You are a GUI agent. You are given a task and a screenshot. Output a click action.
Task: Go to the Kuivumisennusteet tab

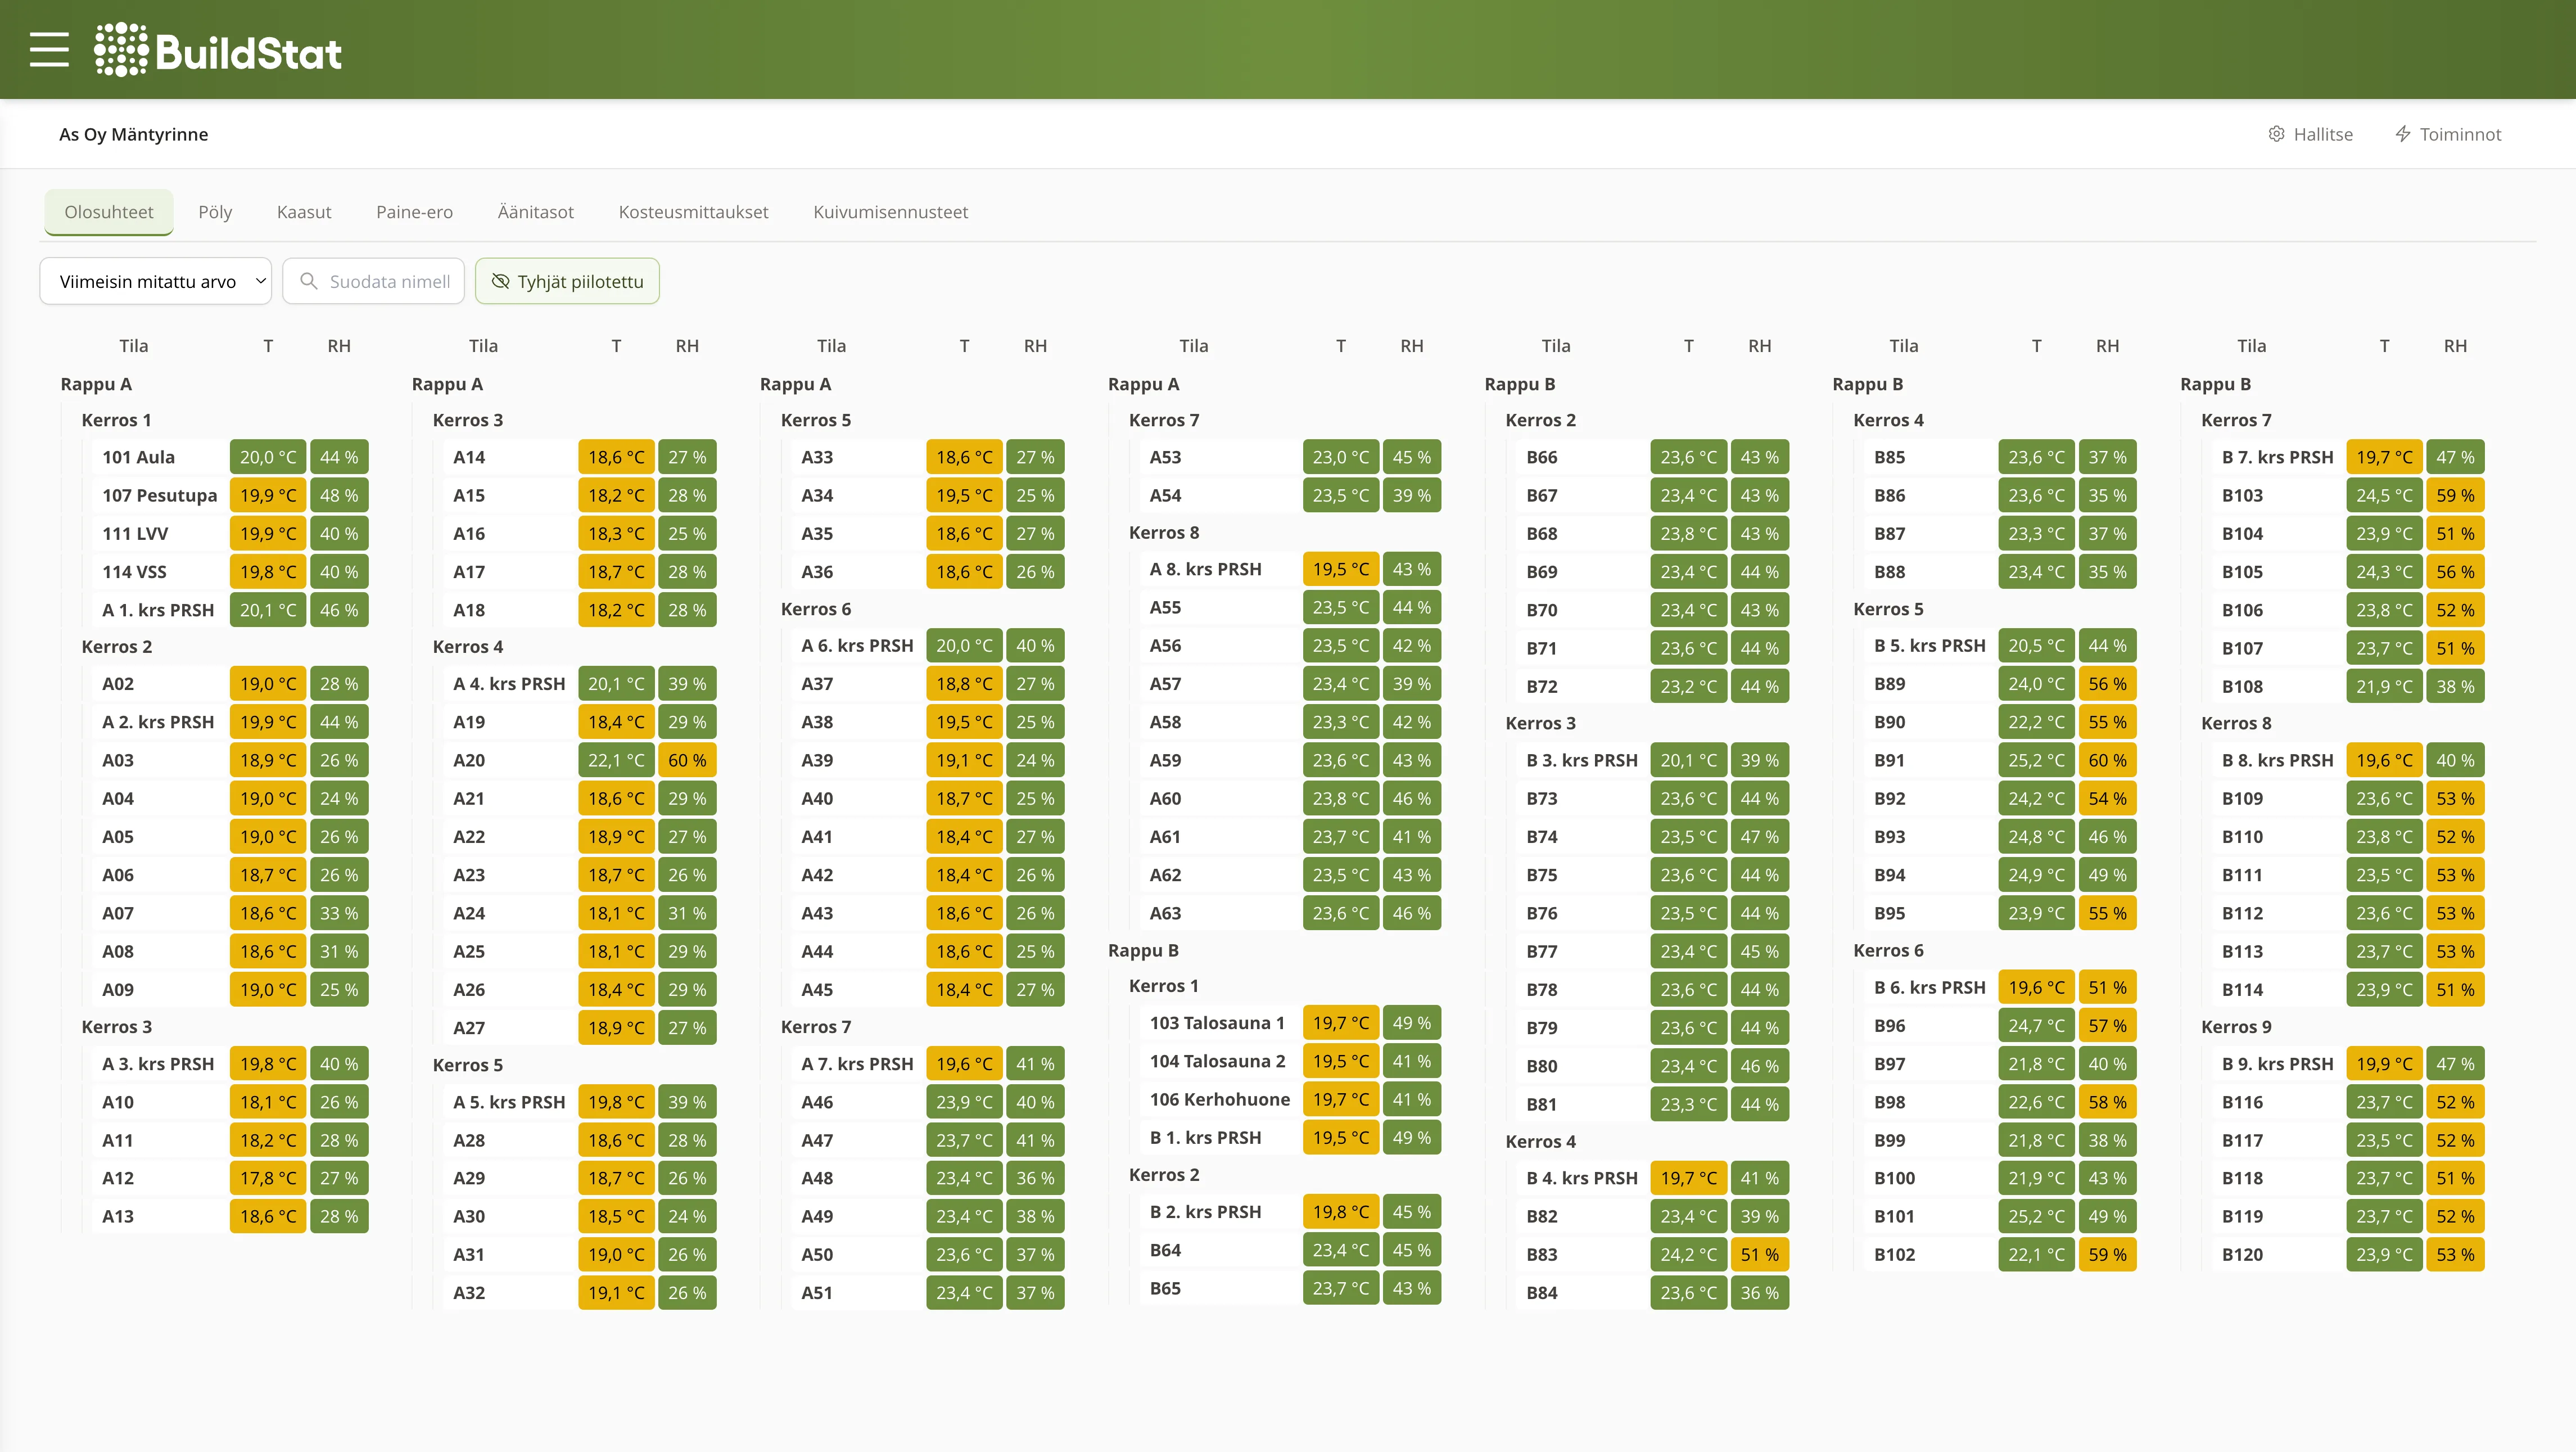pos(890,212)
